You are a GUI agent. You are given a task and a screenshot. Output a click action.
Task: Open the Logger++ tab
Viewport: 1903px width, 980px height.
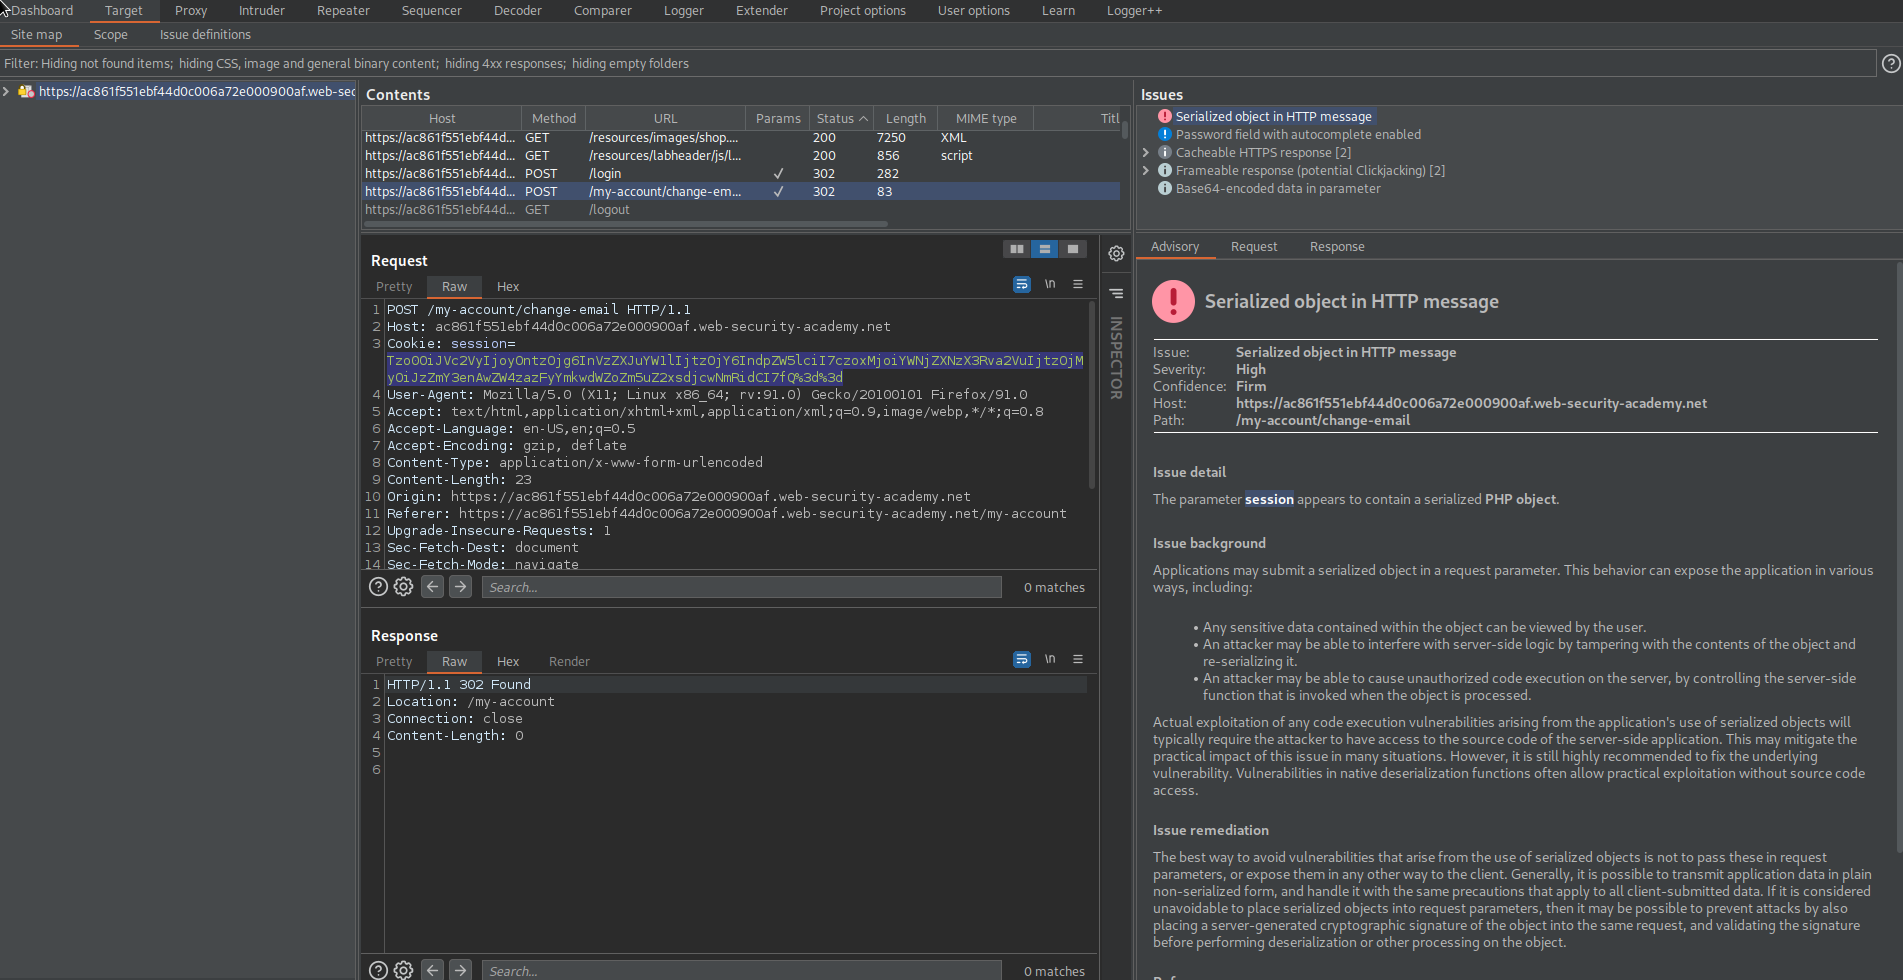pos(1134,11)
